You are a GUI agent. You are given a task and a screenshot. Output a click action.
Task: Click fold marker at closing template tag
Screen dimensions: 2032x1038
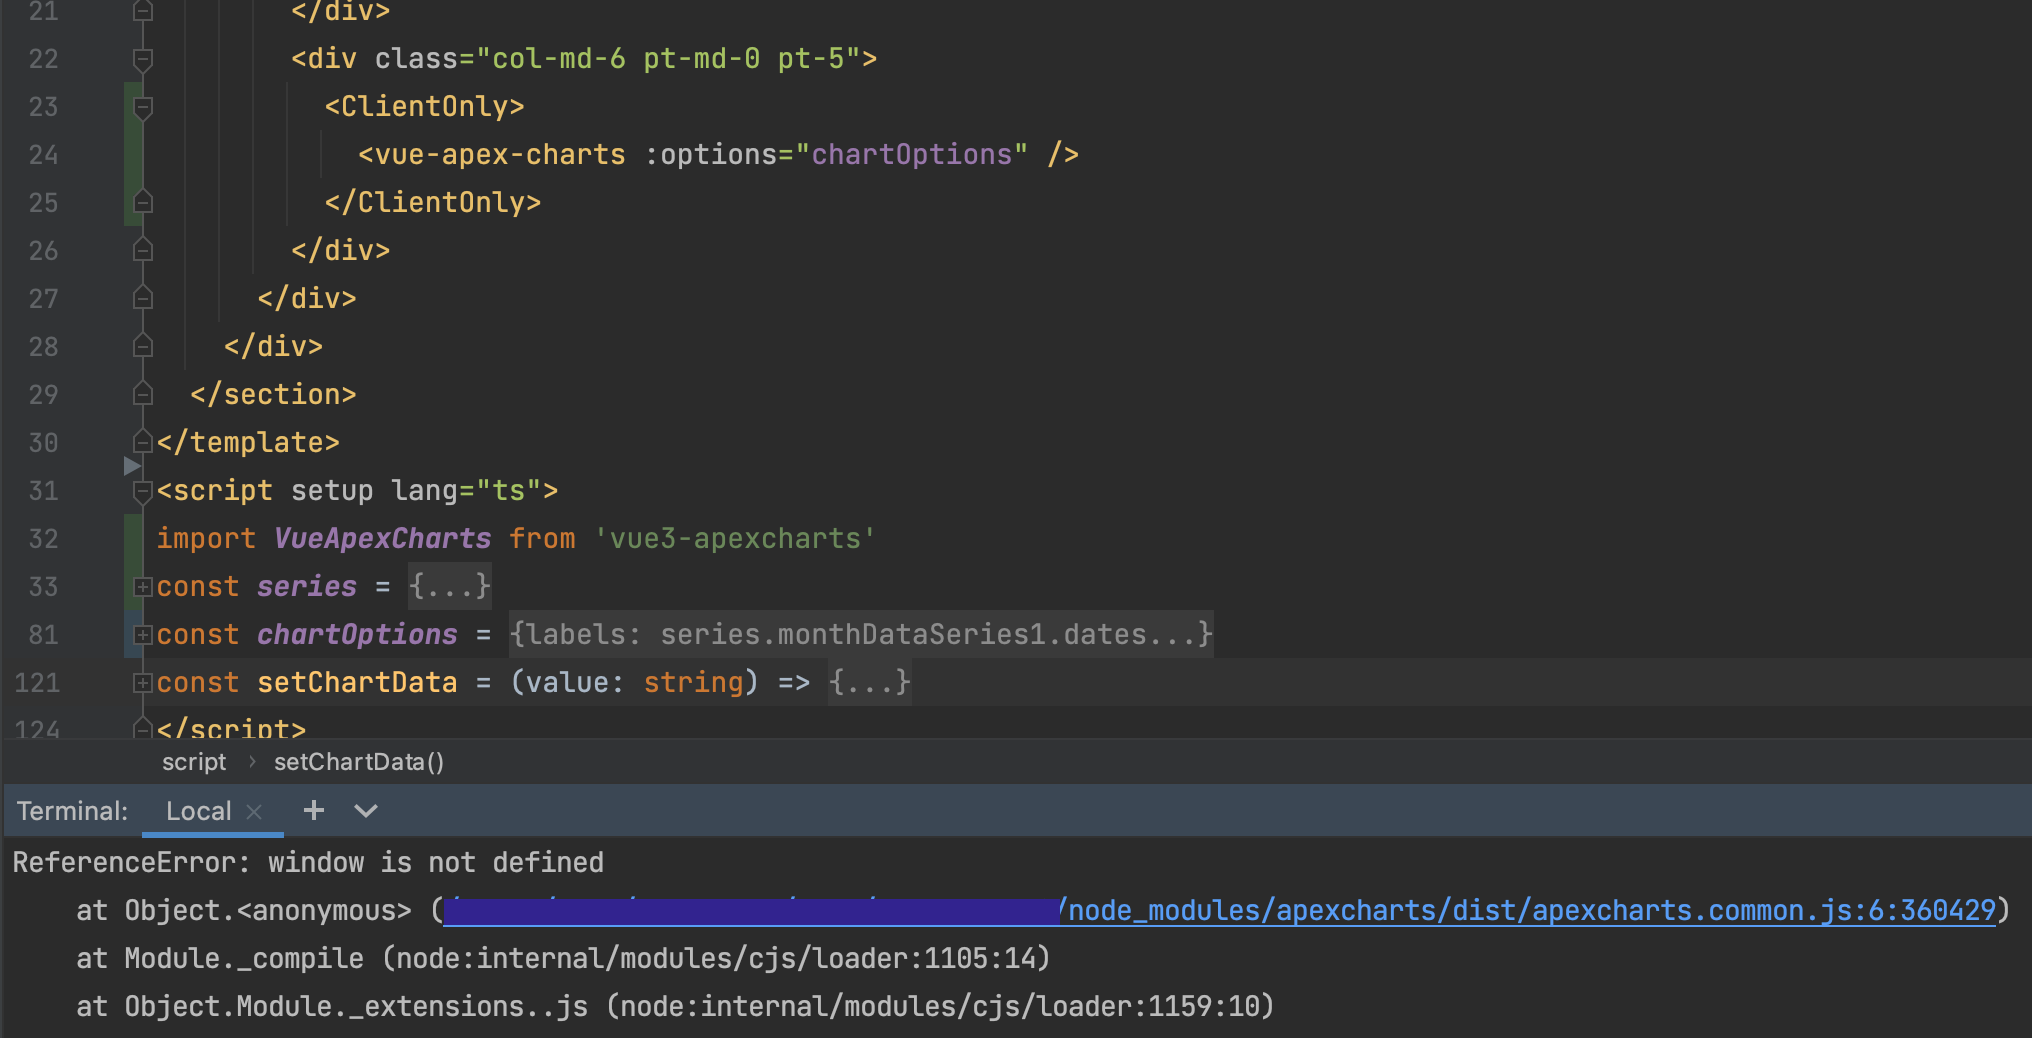[143, 442]
